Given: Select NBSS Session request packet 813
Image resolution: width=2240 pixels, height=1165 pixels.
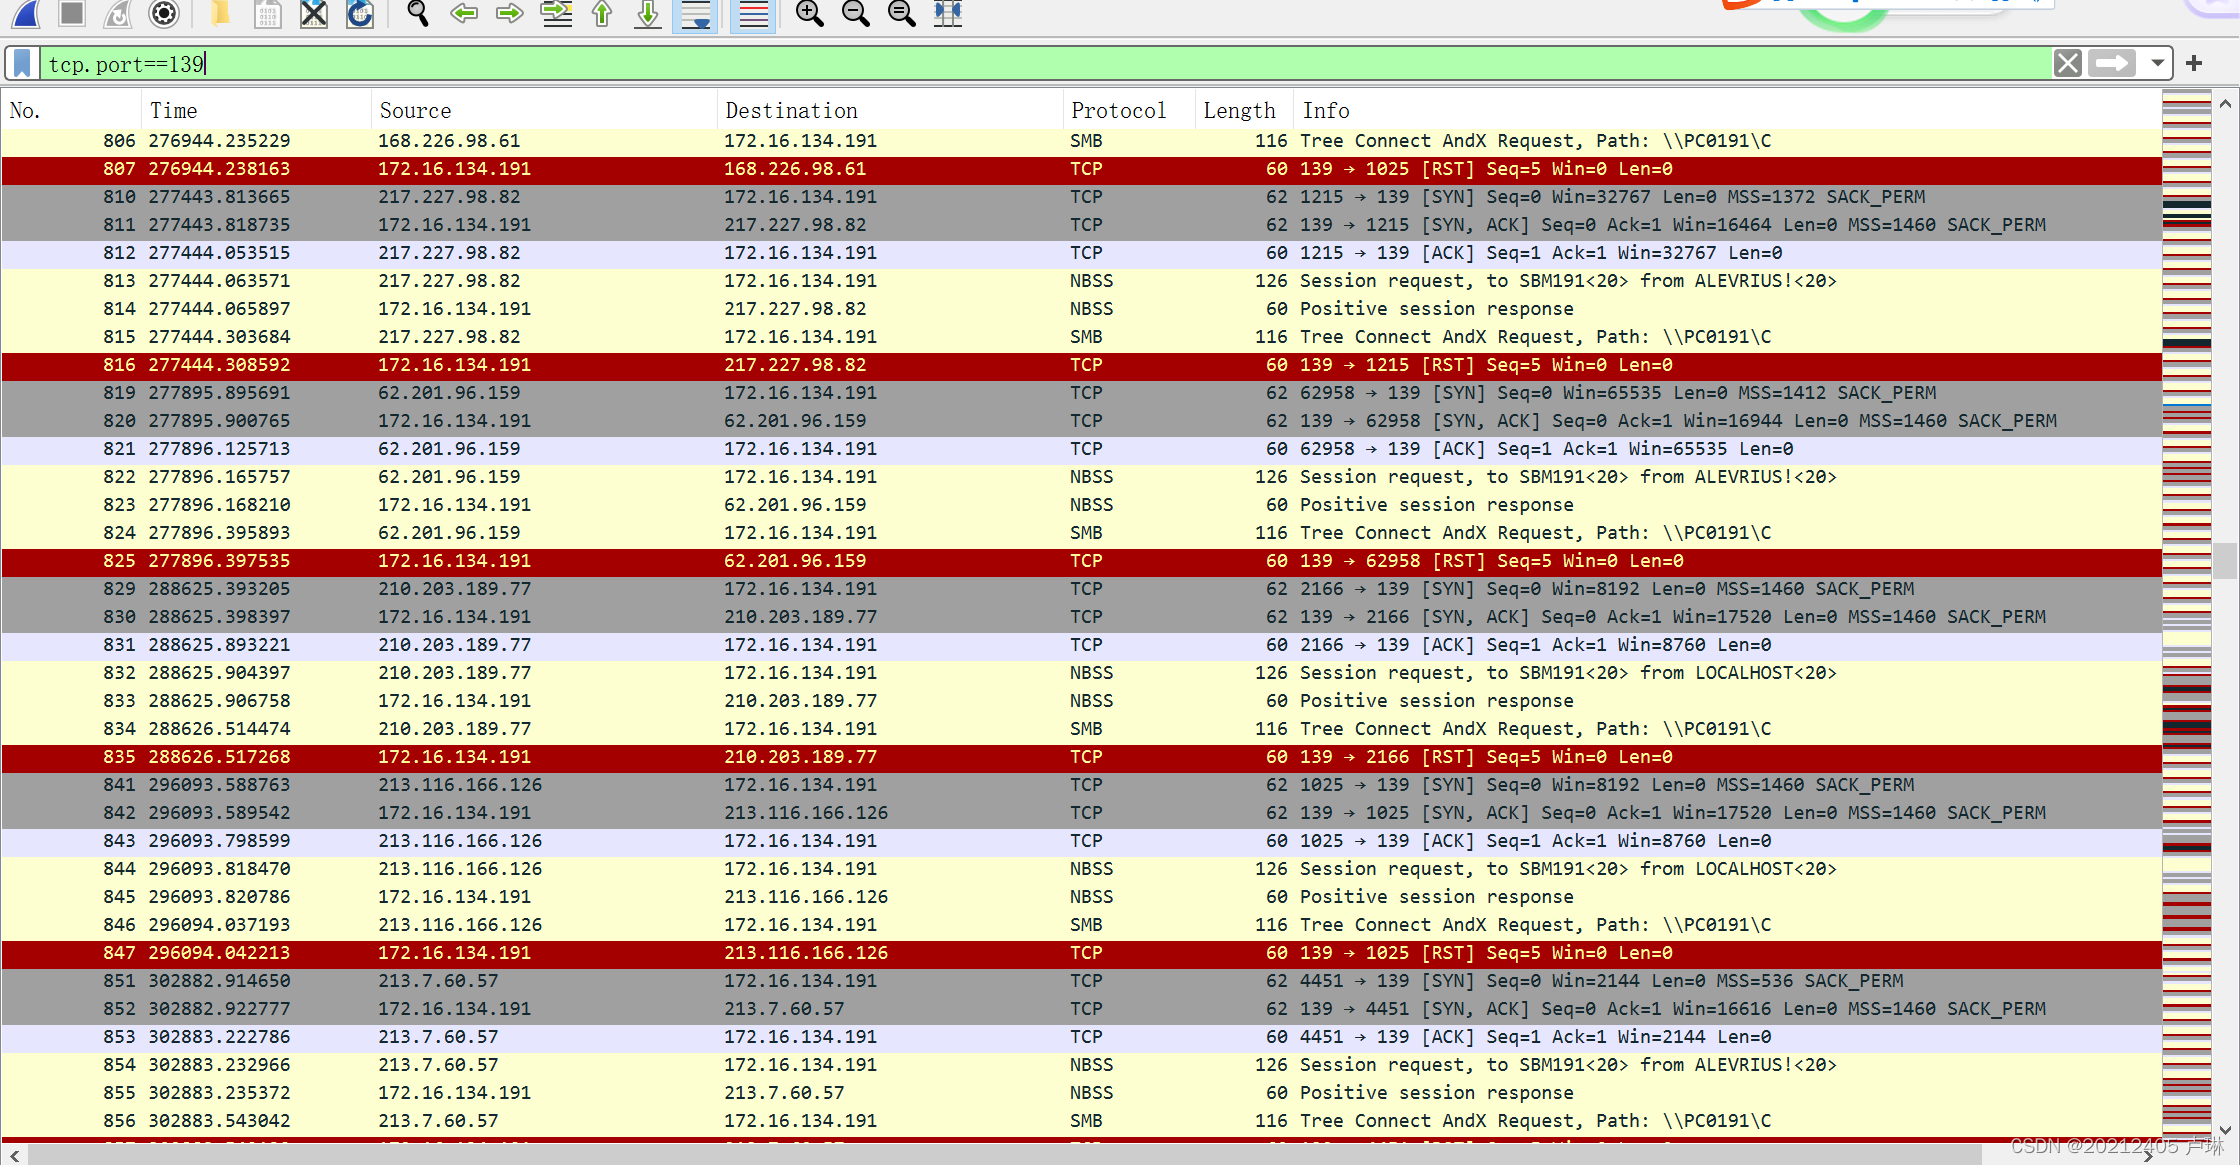Looking at the screenshot, I should click(1081, 281).
